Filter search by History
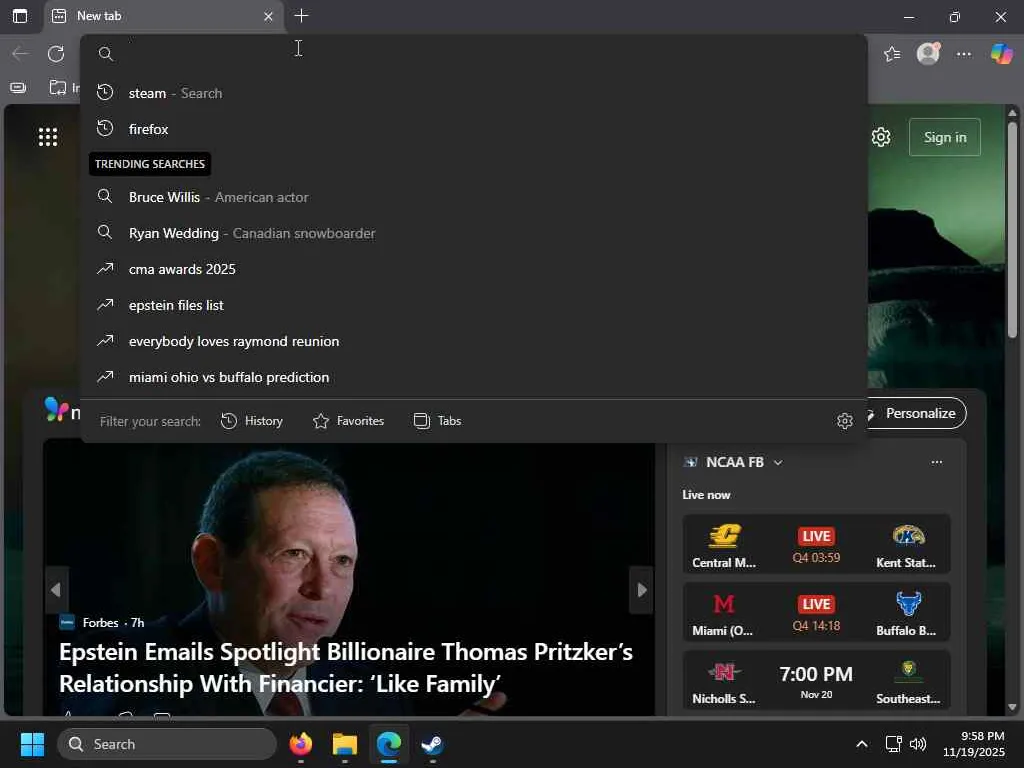This screenshot has width=1024, height=768. click(x=251, y=421)
